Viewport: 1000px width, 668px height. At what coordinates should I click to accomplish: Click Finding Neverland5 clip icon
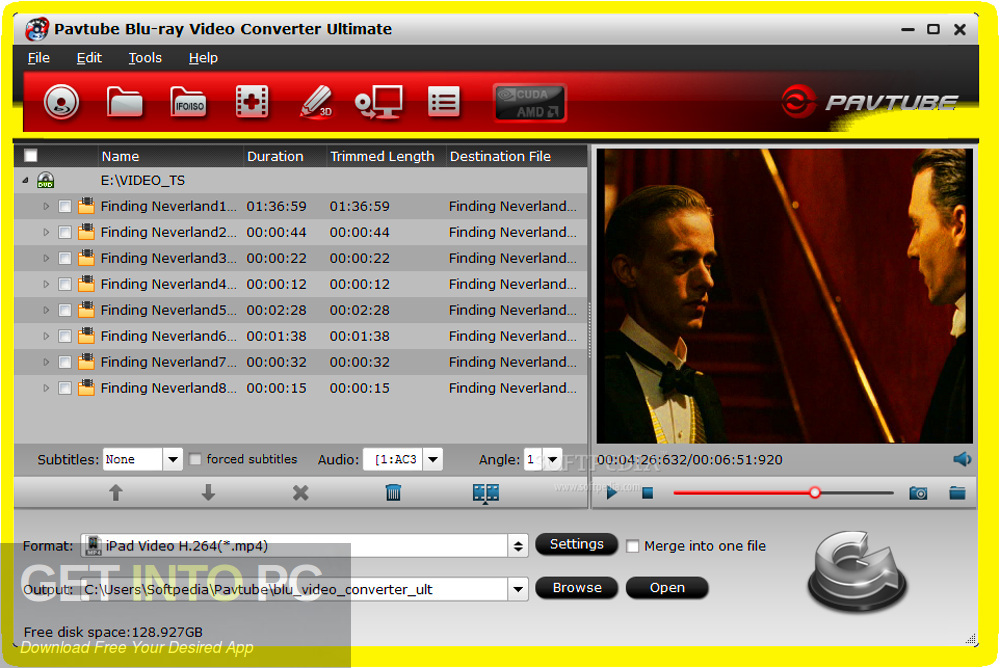pos(86,310)
